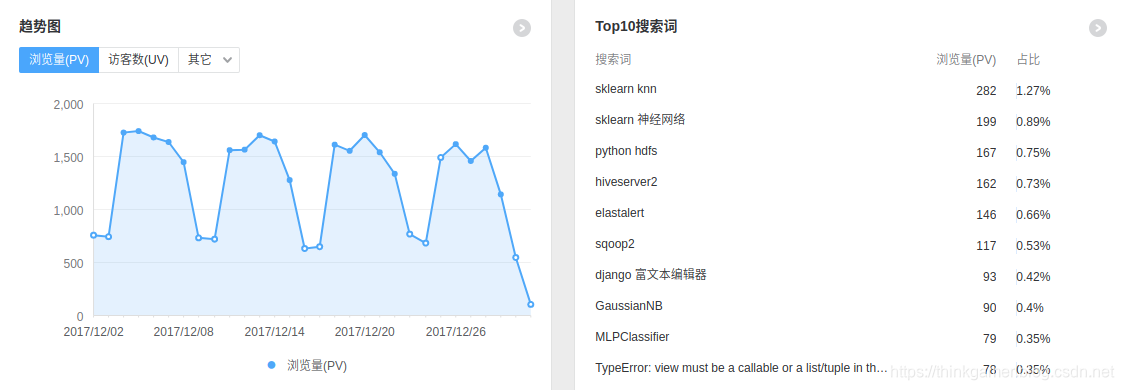
Task: Click the last data point on chart
Action: (530, 305)
